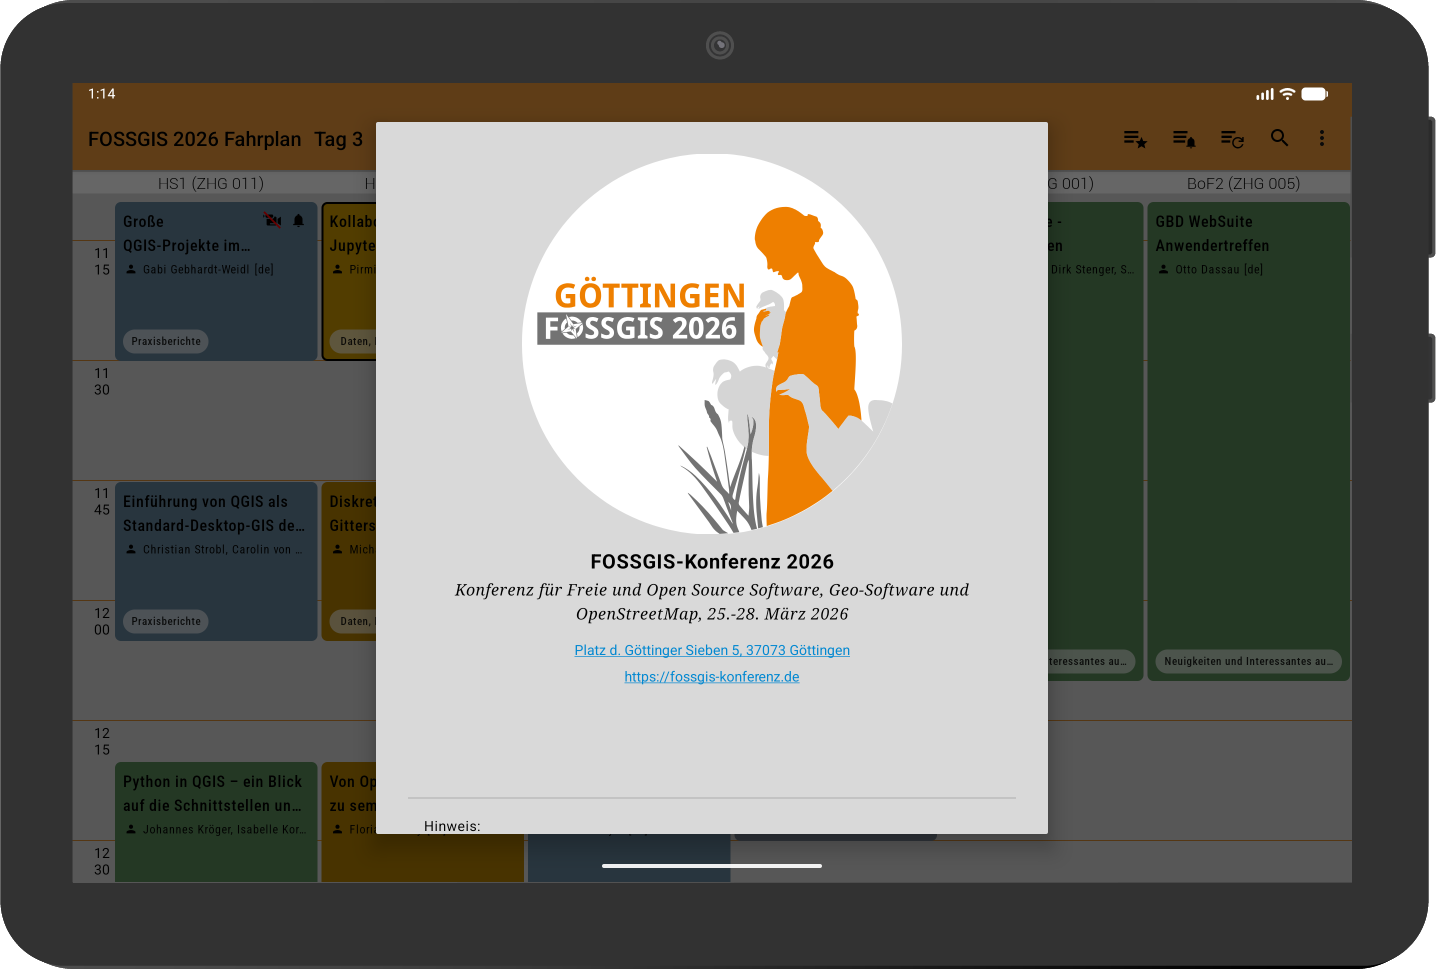The width and height of the screenshot is (1436, 969).
Task: Click the bell icon on Große QGIS-Projekte
Action: pos(298,221)
